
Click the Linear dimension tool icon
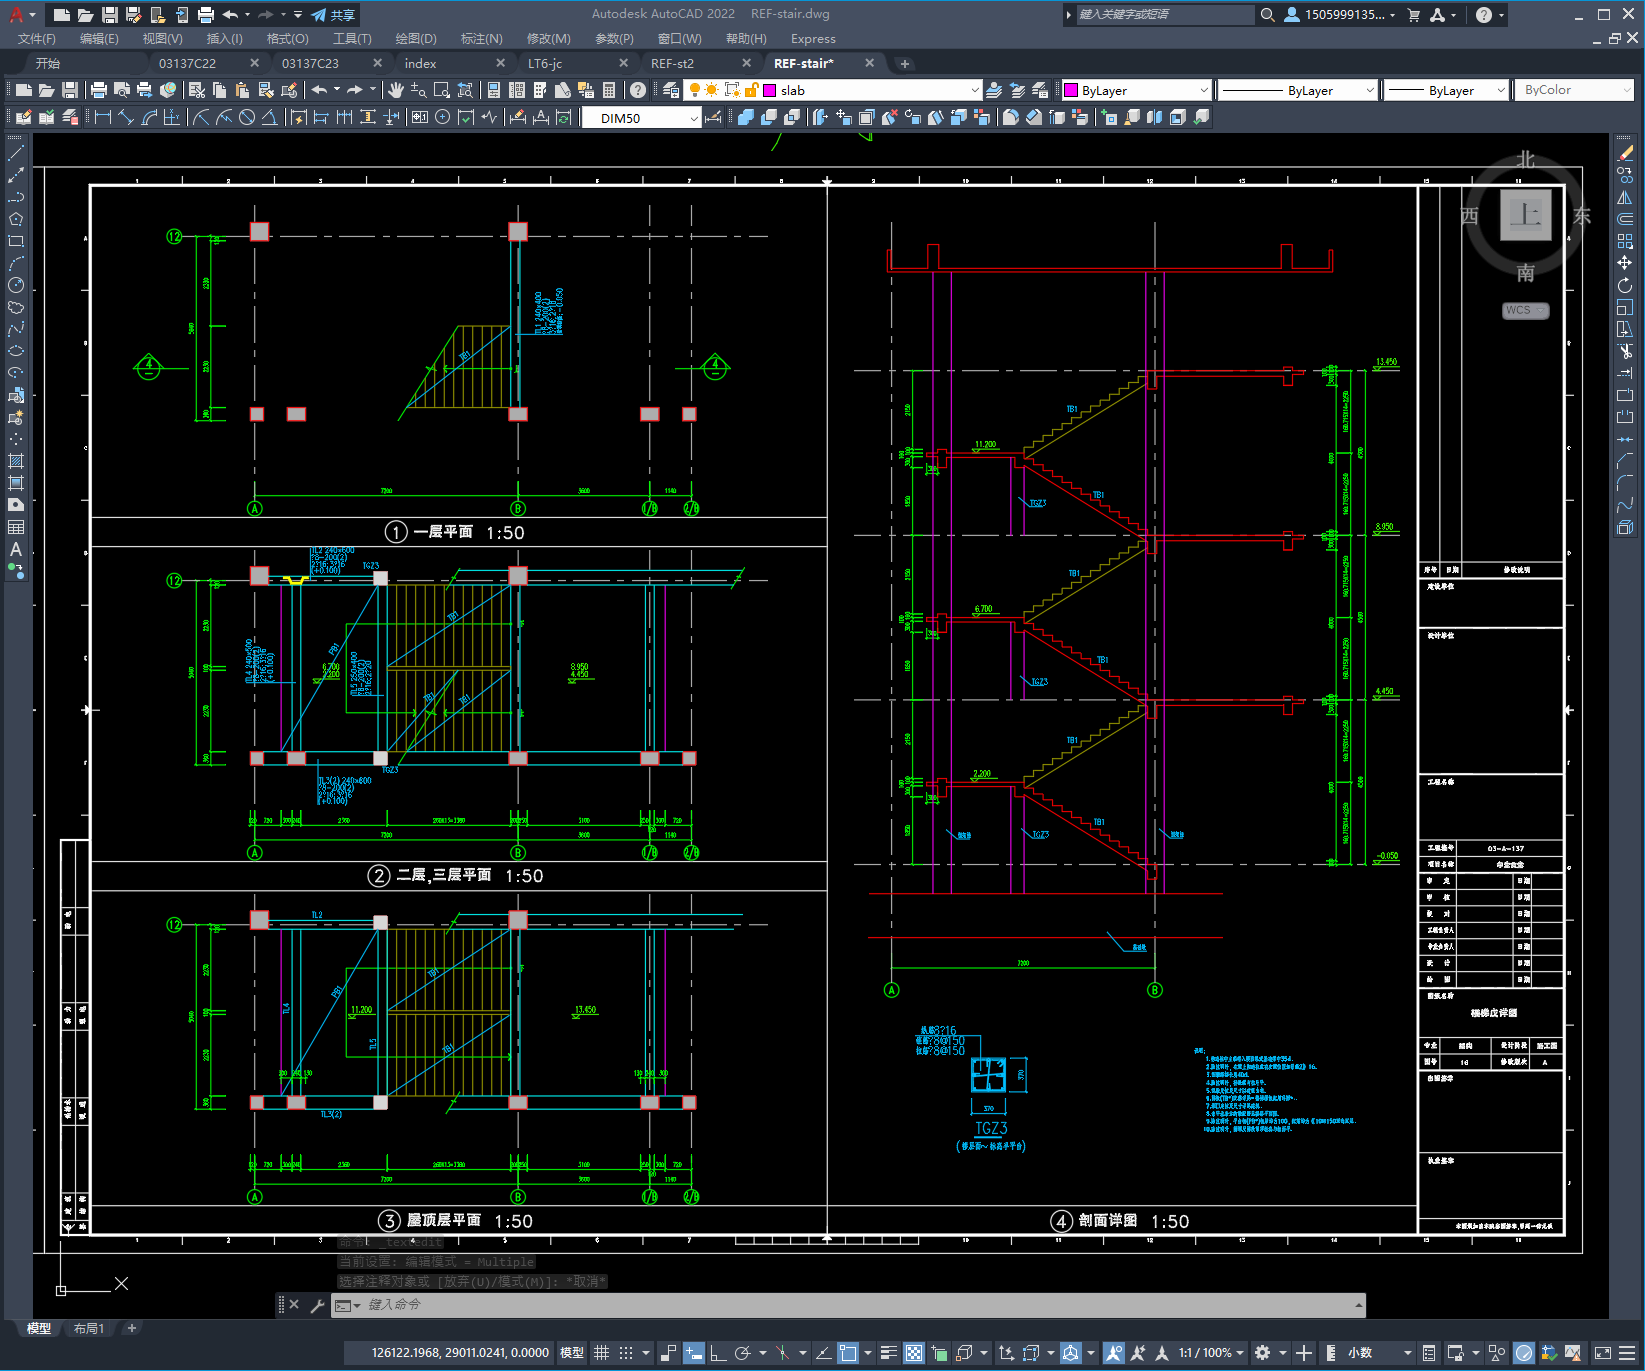click(x=102, y=117)
